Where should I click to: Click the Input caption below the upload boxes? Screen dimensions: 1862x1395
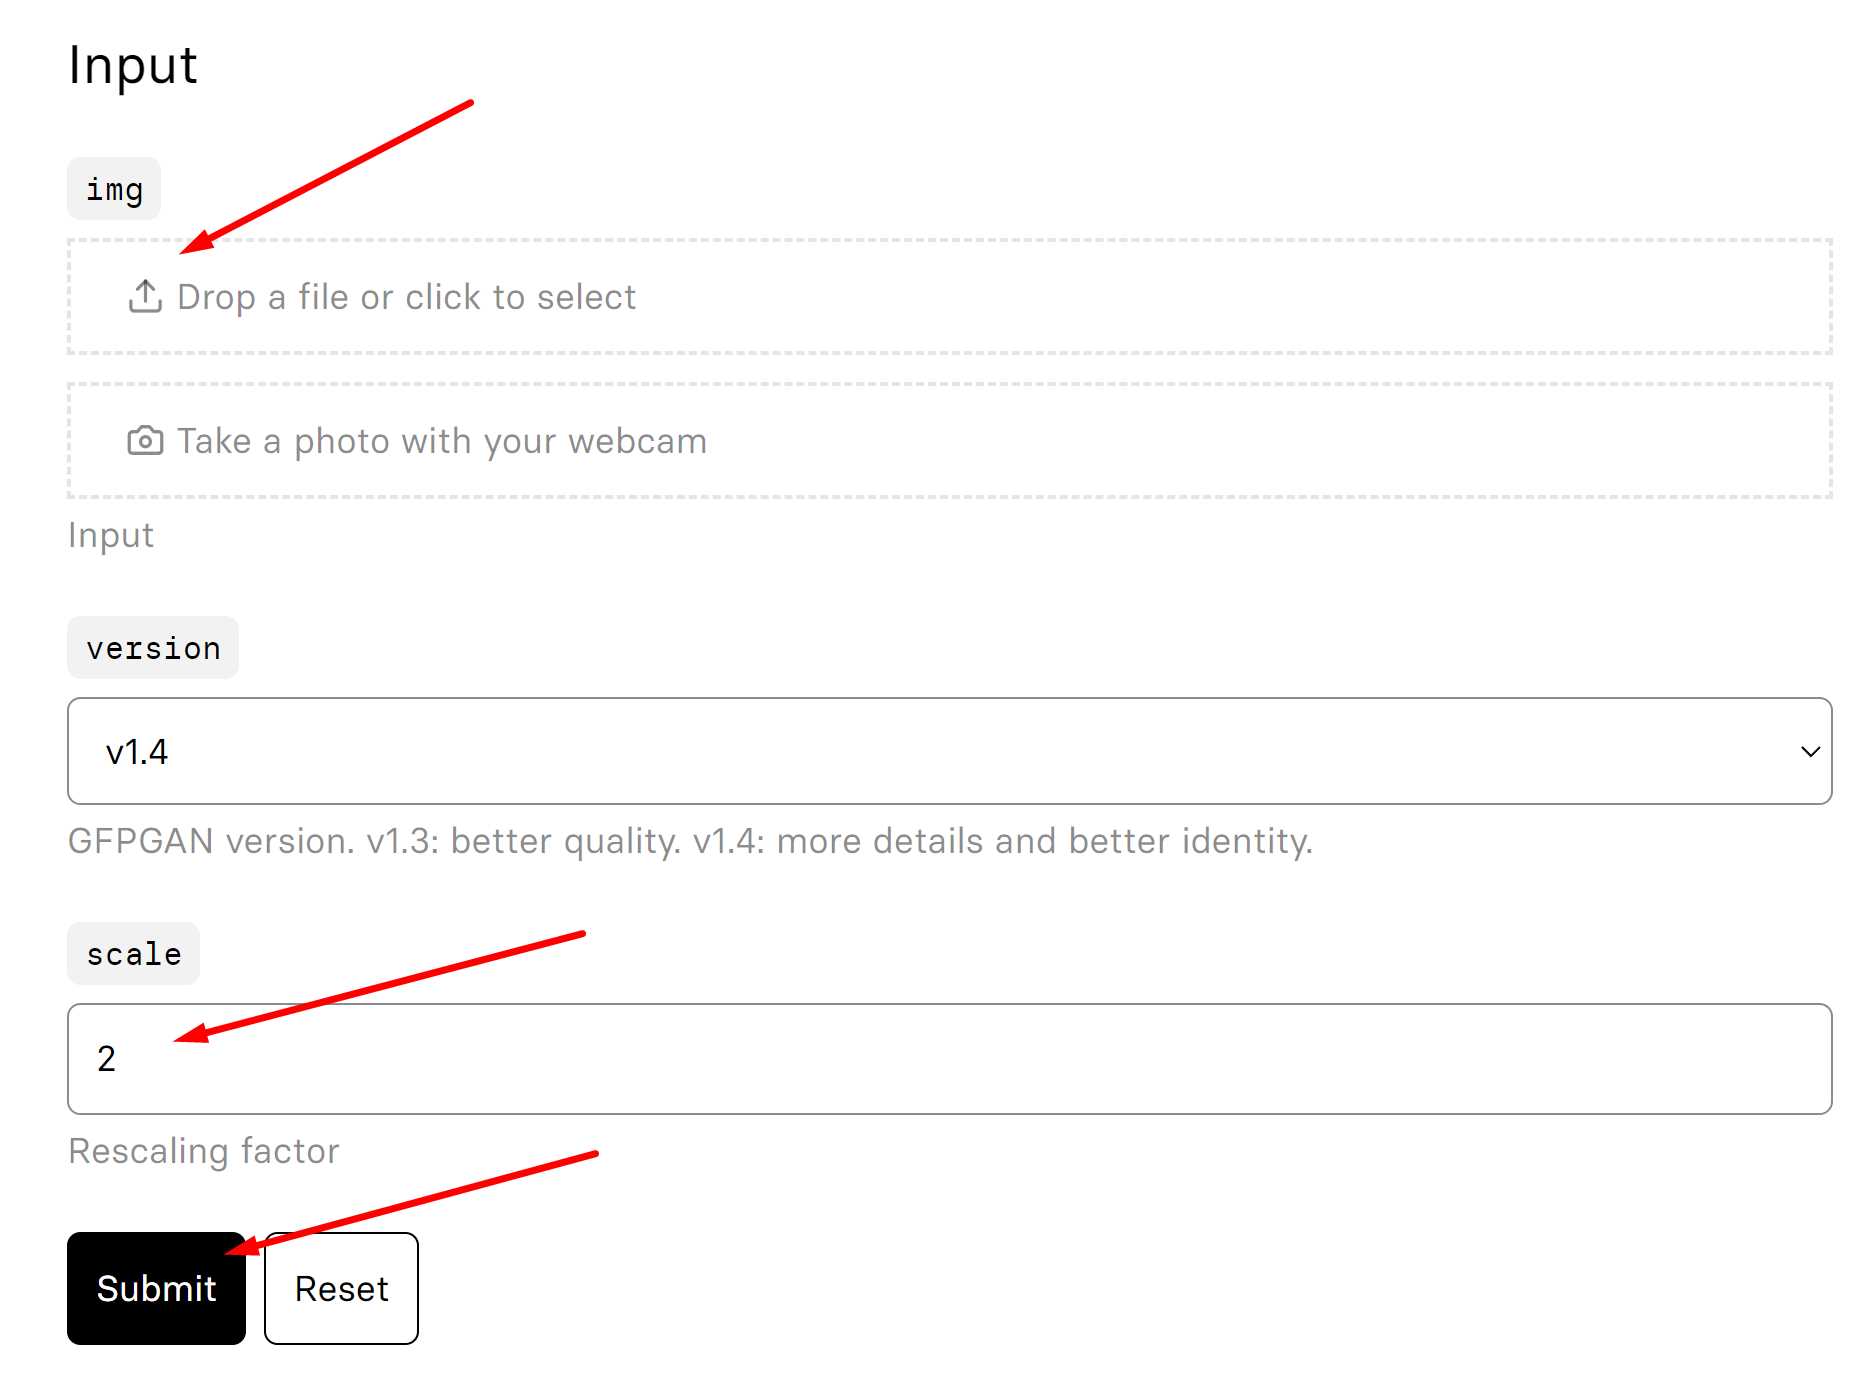110,534
